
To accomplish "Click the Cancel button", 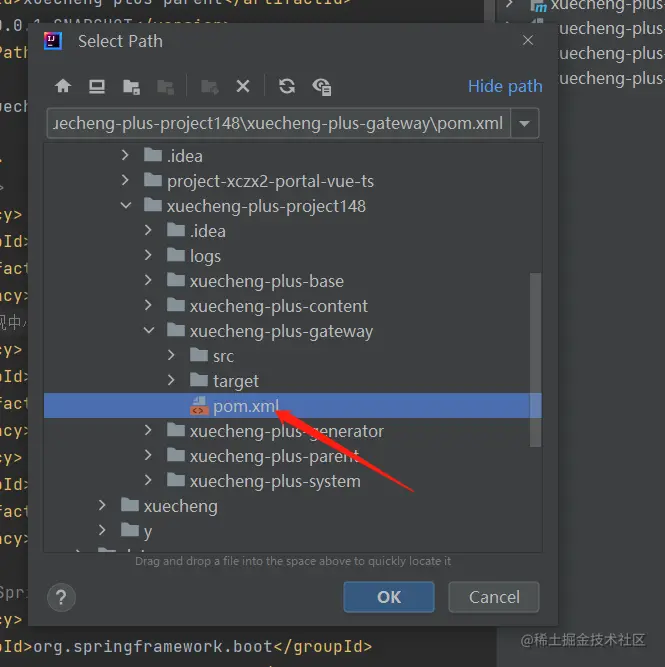I will click(494, 597).
